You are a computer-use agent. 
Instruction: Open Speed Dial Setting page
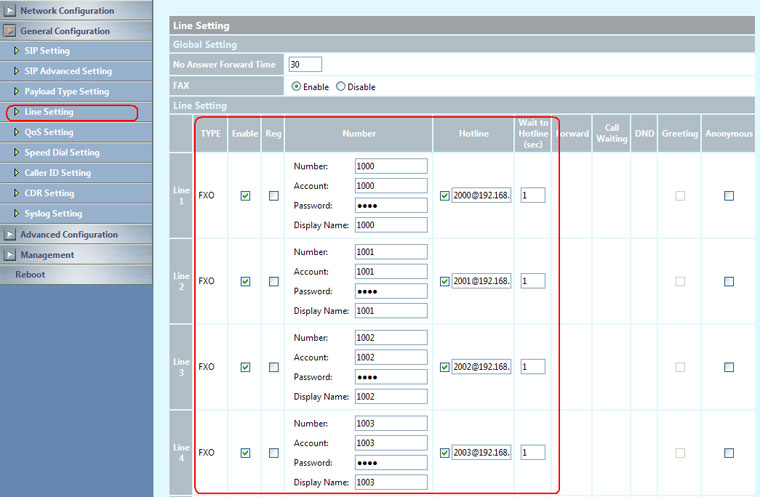[62, 153]
